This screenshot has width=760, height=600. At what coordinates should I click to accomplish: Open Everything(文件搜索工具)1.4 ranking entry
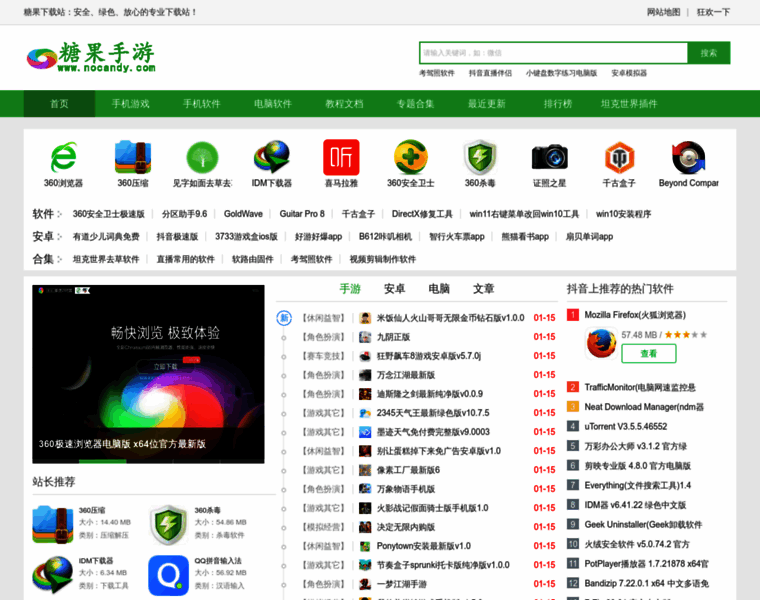(x=638, y=485)
